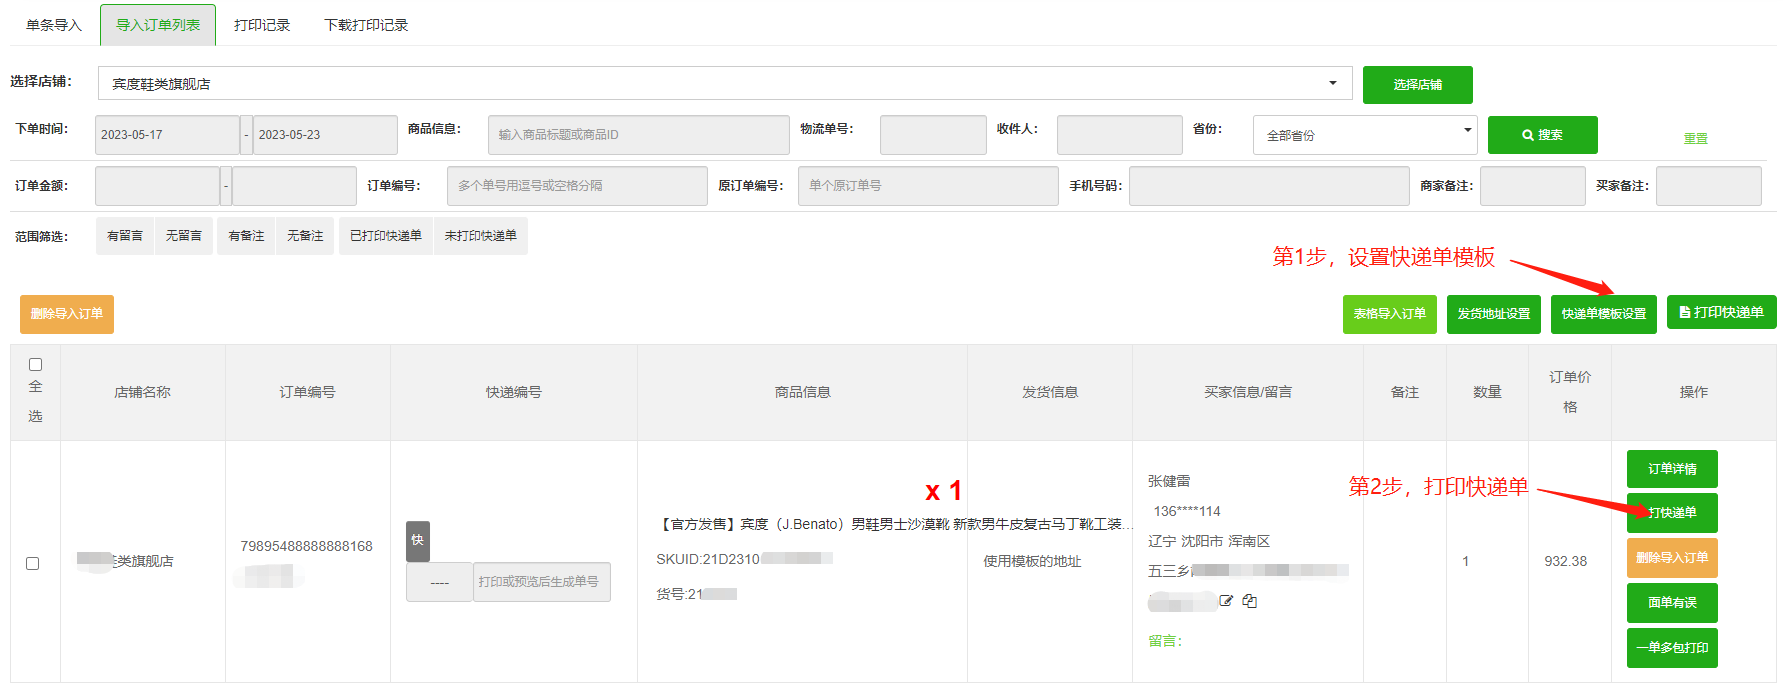
Task: Click the 快递单模板设置 button
Action: (x=1603, y=314)
